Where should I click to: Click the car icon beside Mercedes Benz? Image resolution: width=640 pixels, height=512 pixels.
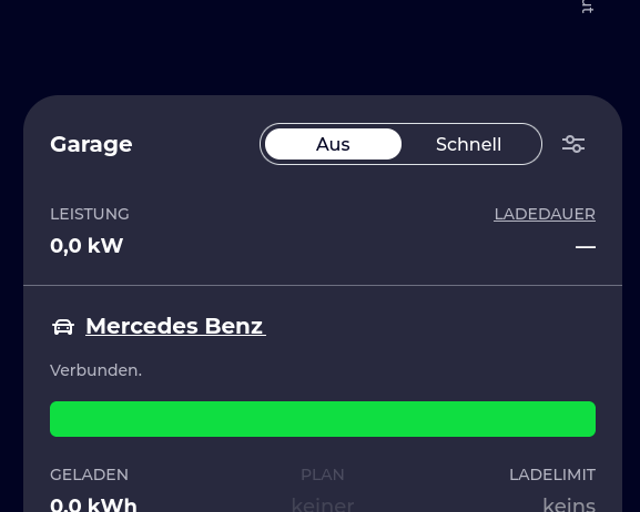(x=63, y=327)
